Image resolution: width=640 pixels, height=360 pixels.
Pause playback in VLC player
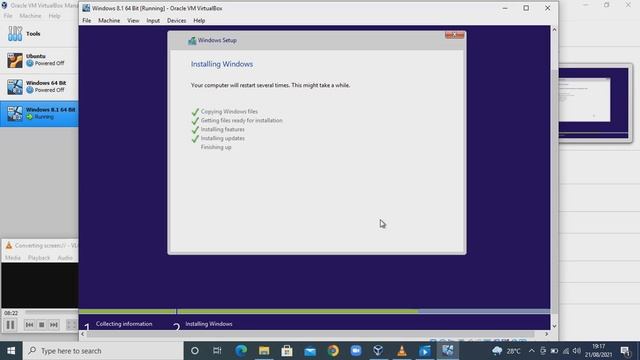click(x=11, y=325)
